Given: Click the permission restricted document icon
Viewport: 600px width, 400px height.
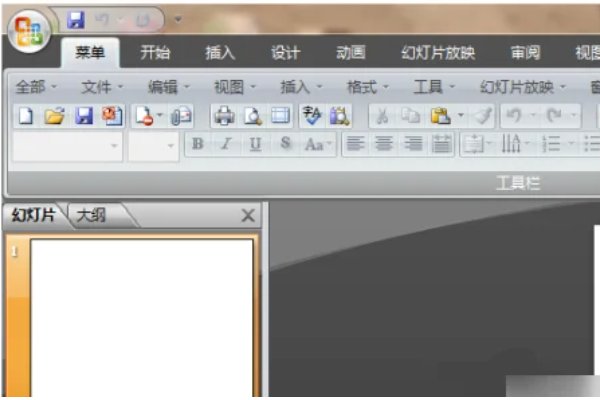Looking at the screenshot, I should pyautogui.click(x=144, y=116).
